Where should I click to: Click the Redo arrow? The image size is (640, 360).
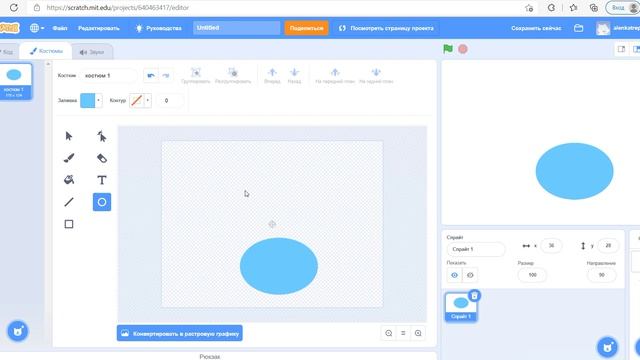pos(165,76)
